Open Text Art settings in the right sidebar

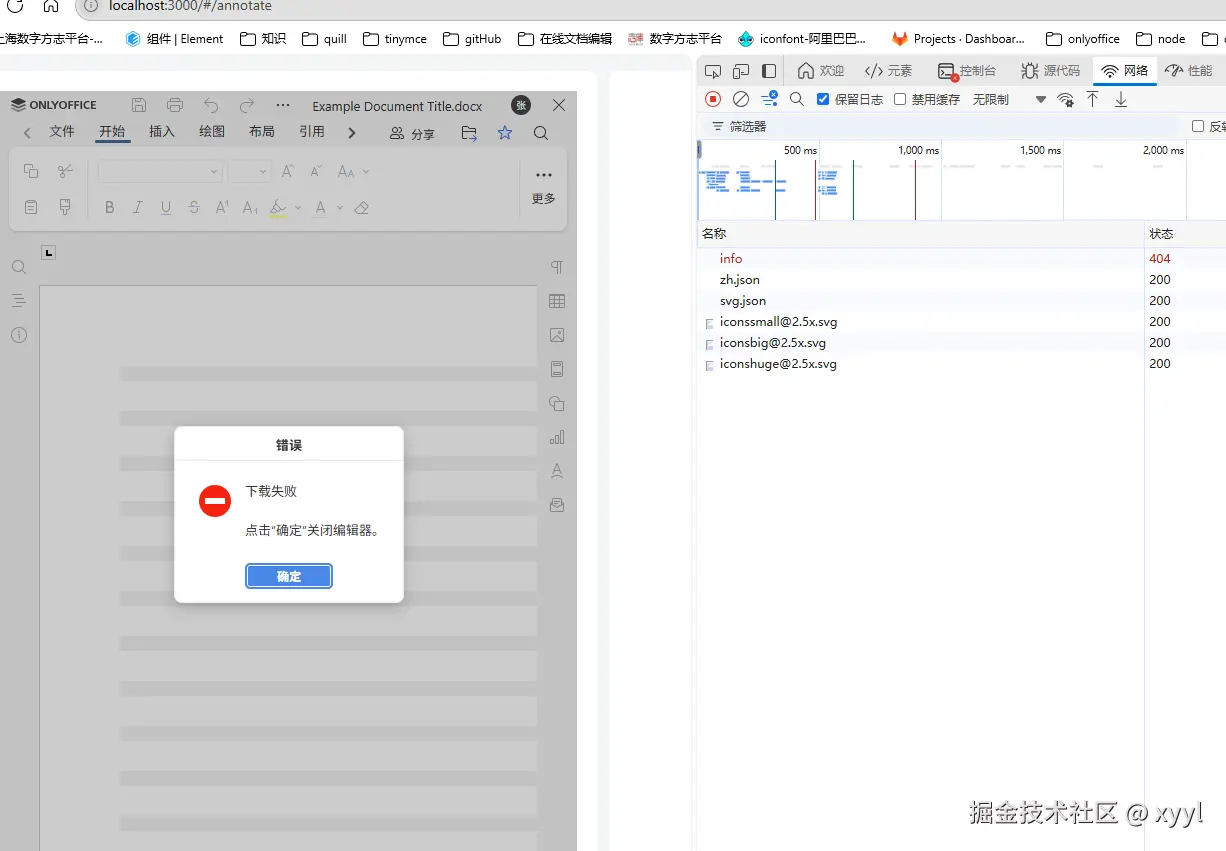tap(557, 471)
